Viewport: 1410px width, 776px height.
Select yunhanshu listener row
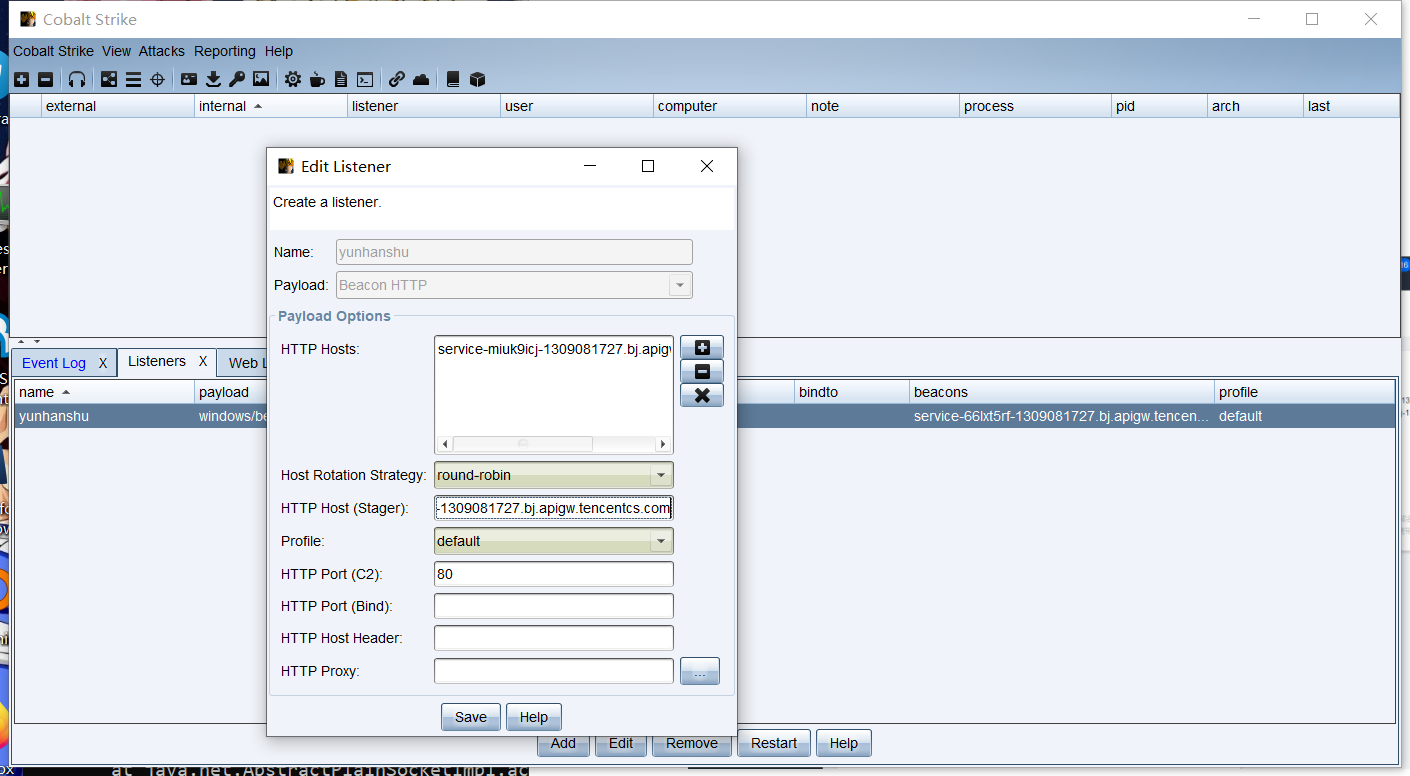tap(705, 416)
